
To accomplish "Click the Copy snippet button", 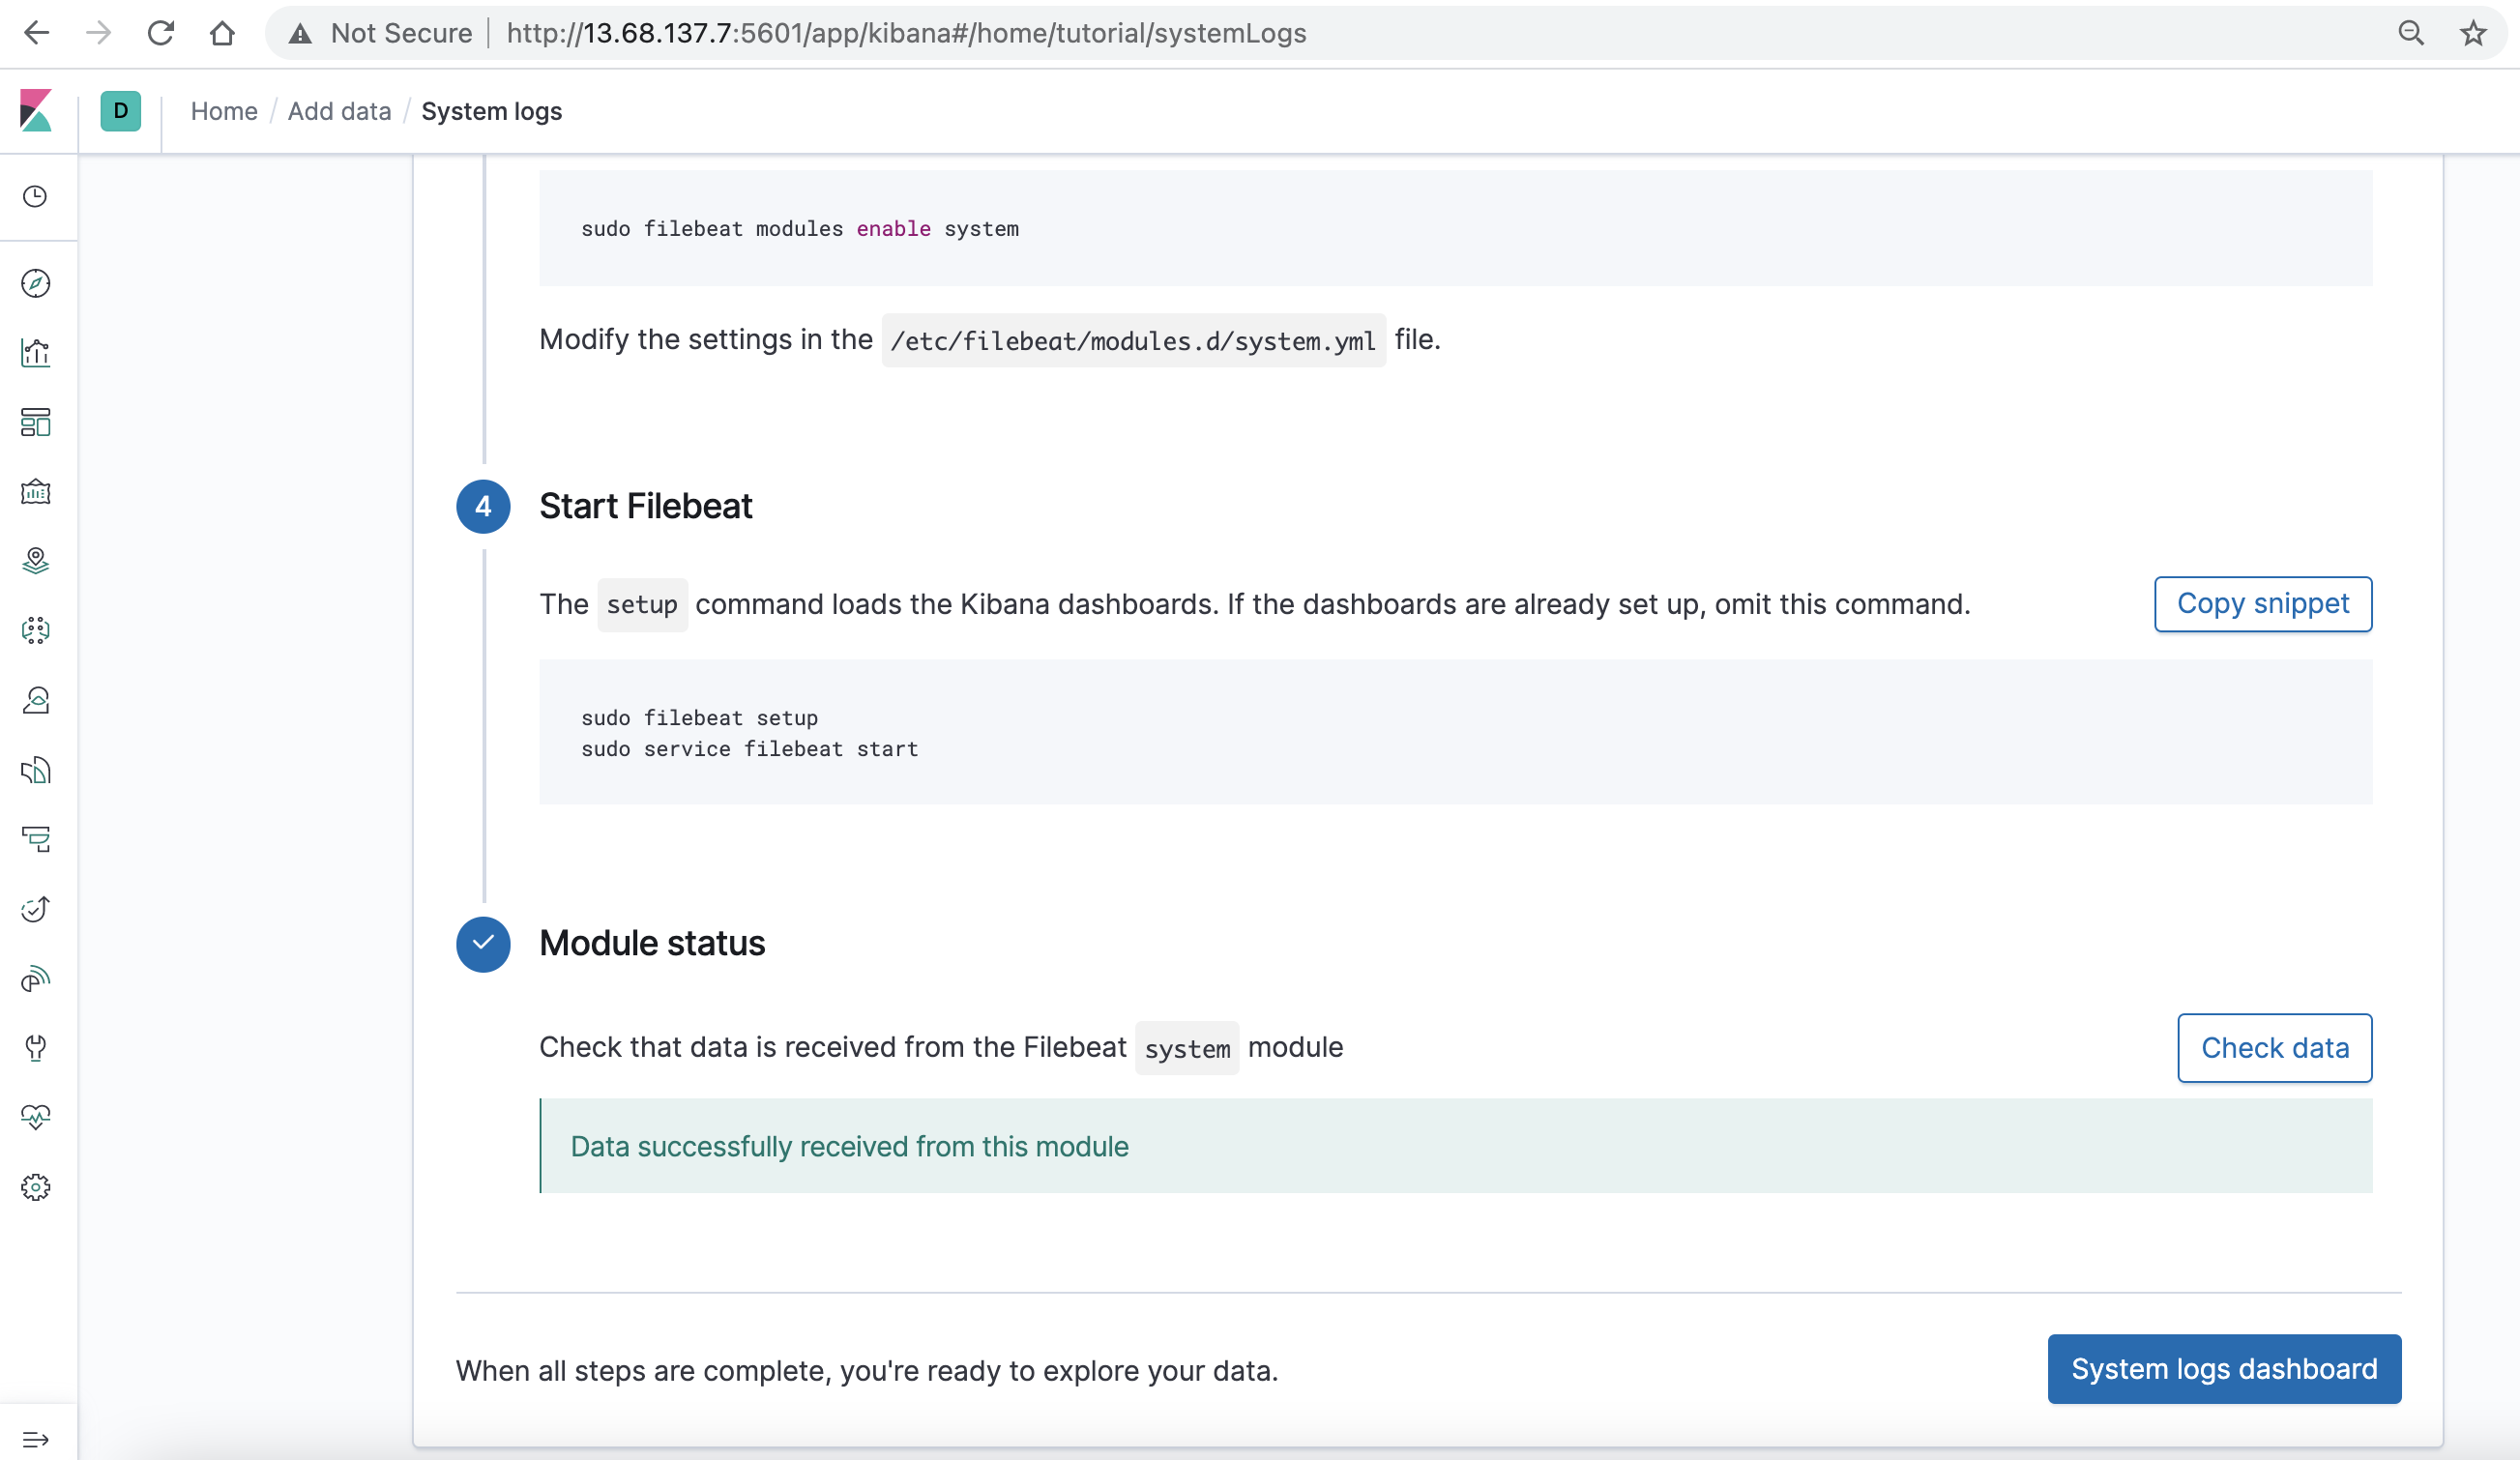I will click(x=2262, y=604).
